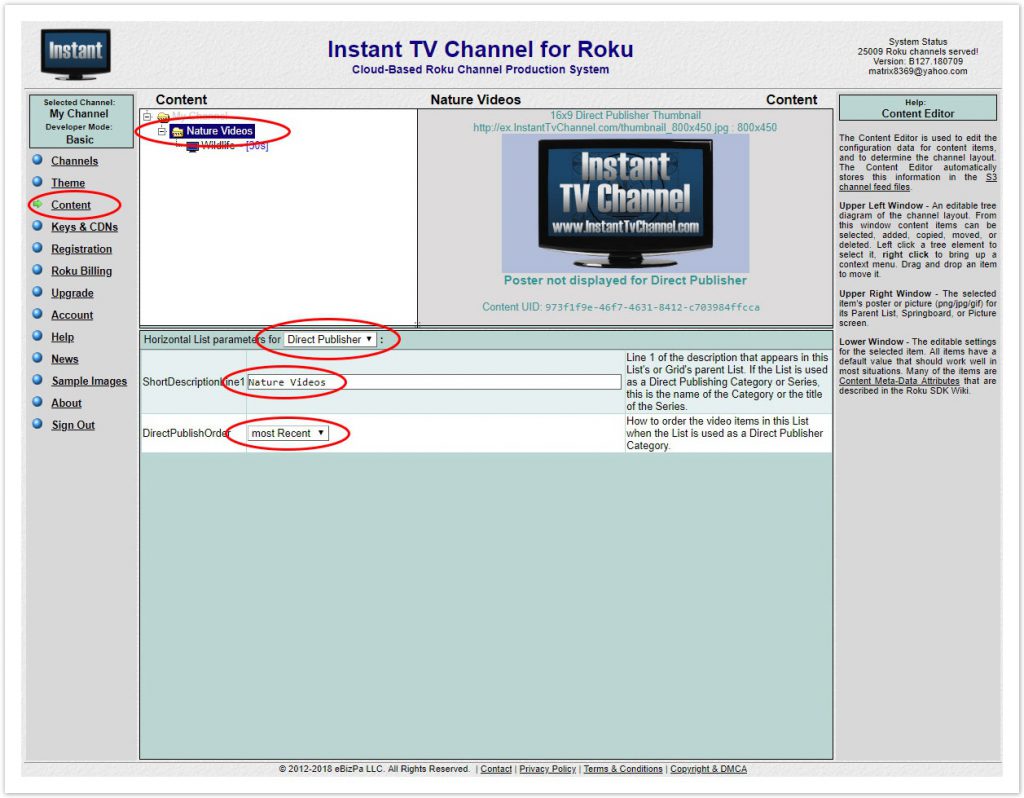Click the blue bullet beside Theme
Screen dimensions: 1024x798
(x=37, y=182)
